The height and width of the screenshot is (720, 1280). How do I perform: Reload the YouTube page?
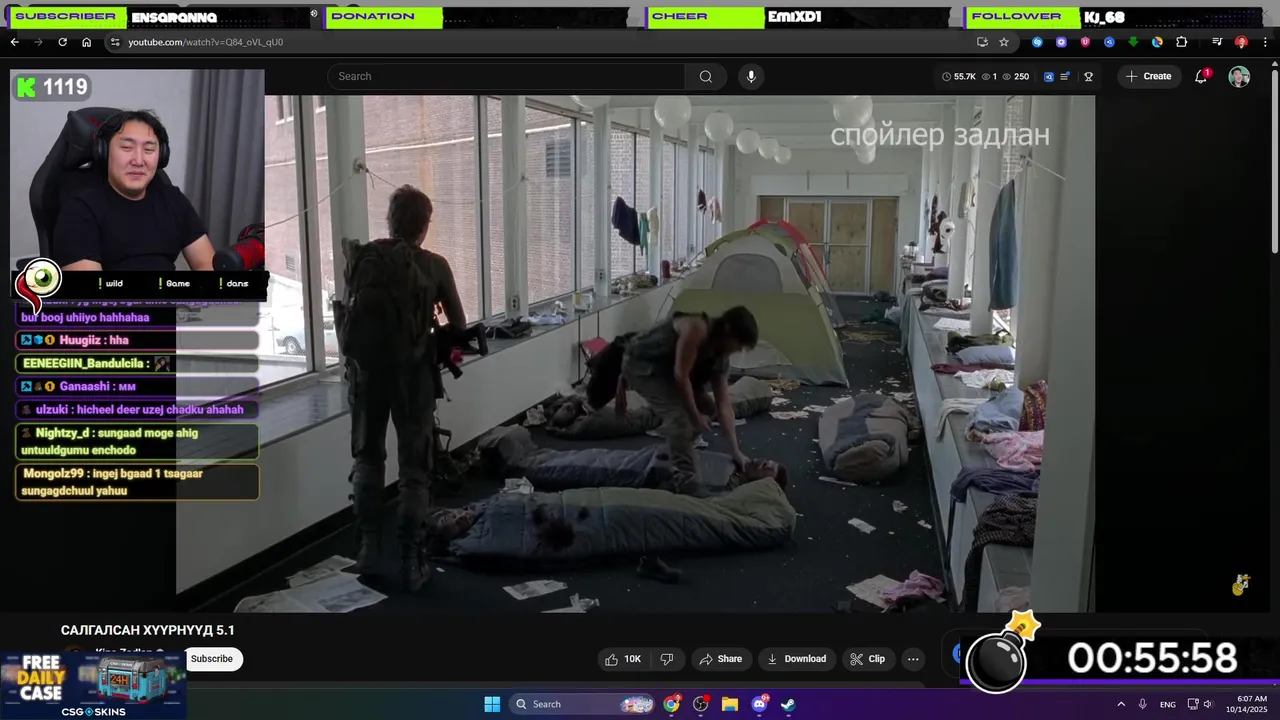pos(62,42)
